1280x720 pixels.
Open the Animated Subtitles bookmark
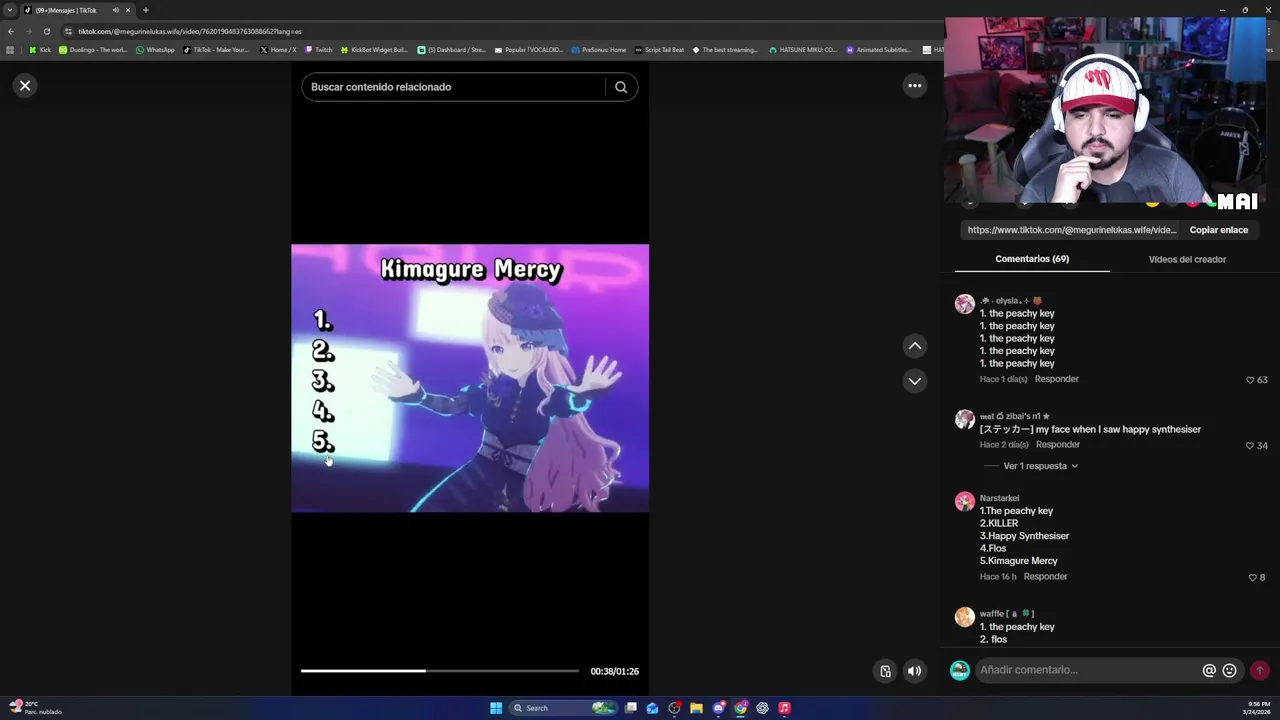click(x=879, y=50)
